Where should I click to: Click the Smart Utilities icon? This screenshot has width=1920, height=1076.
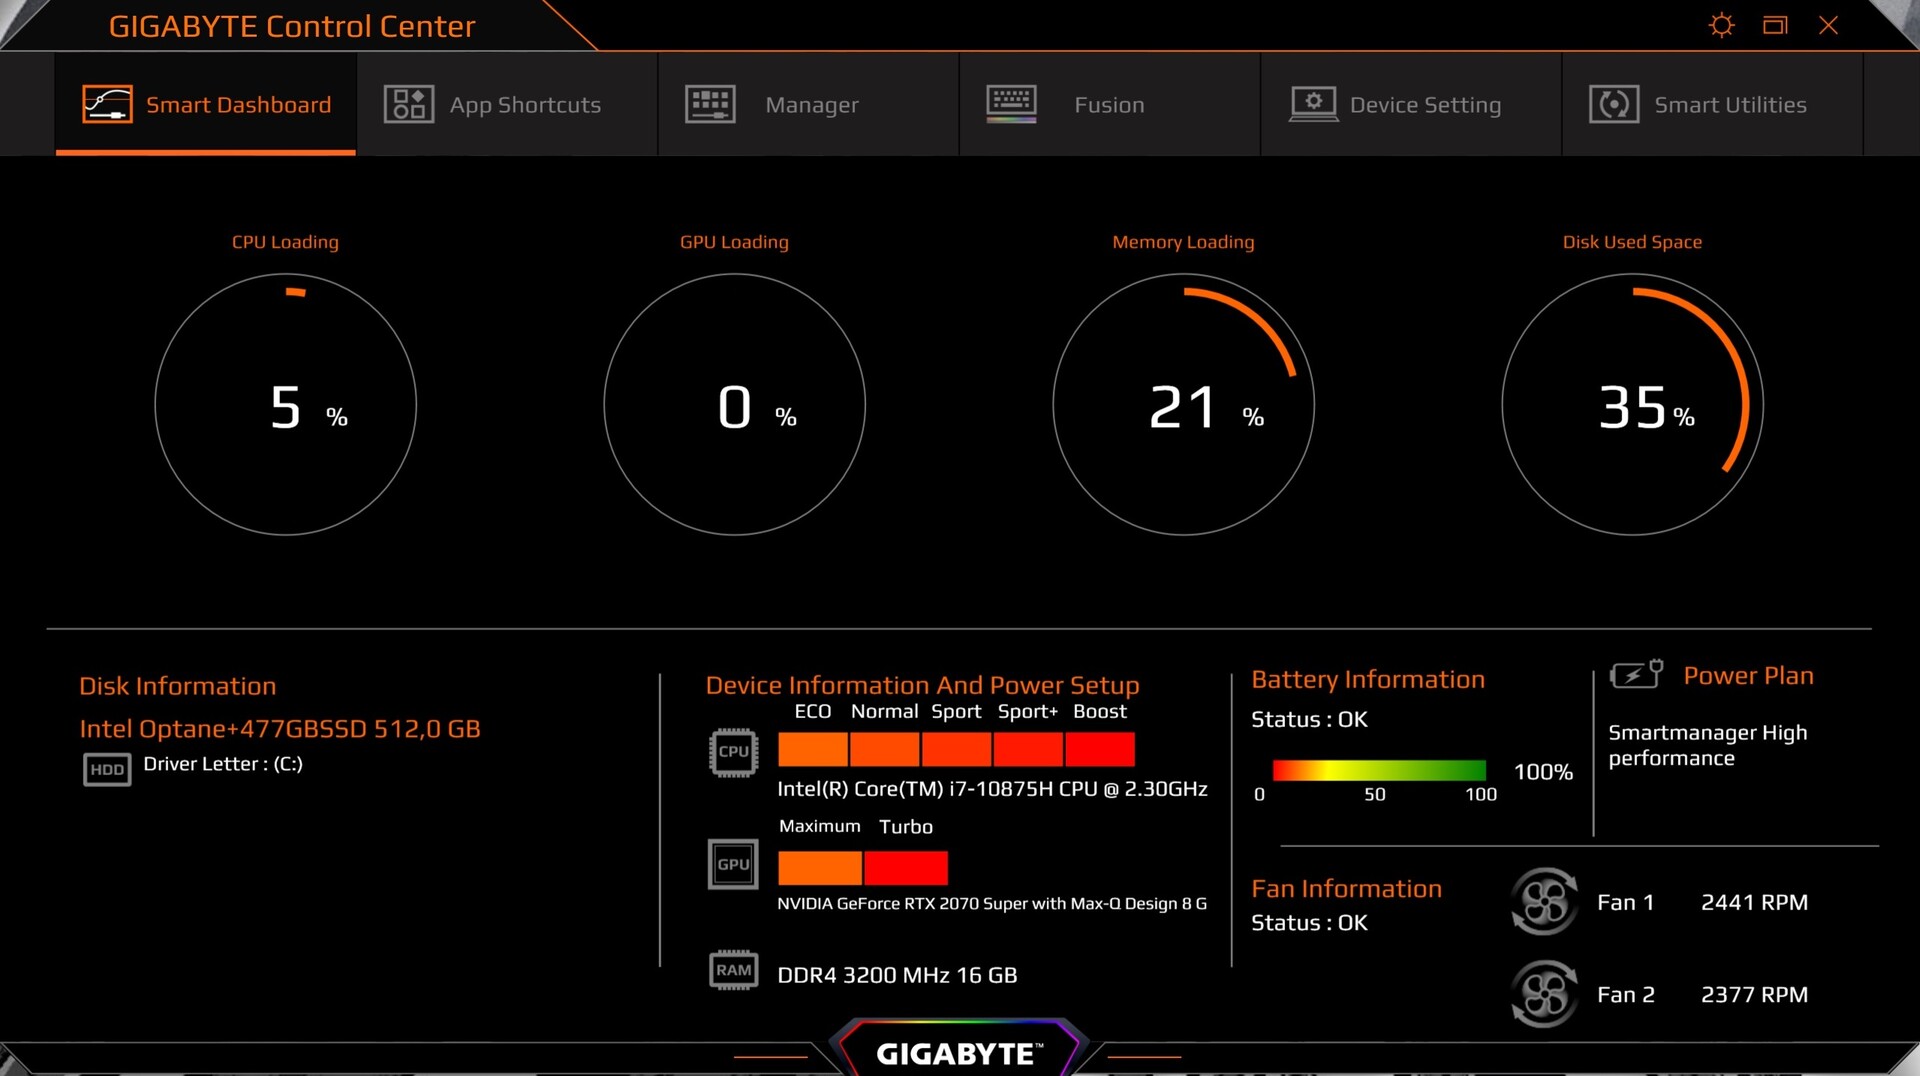click(x=1614, y=104)
